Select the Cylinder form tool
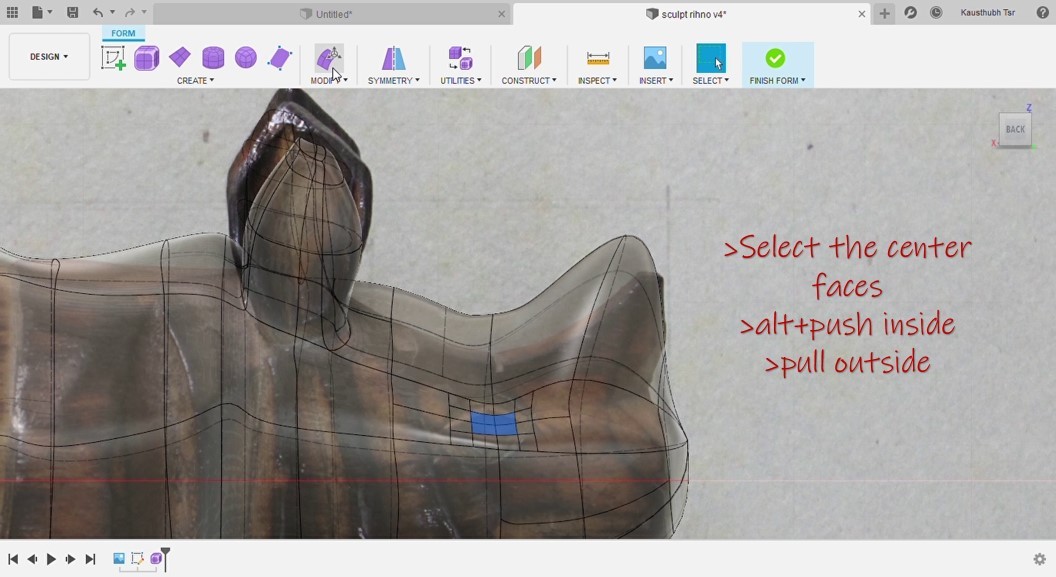 pyautogui.click(x=213, y=58)
